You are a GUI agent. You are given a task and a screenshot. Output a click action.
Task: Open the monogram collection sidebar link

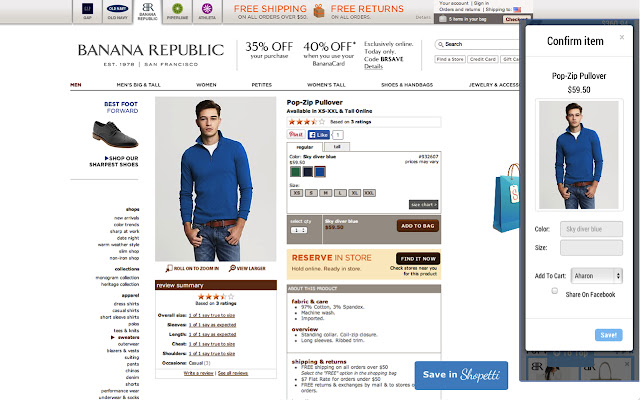[117, 278]
